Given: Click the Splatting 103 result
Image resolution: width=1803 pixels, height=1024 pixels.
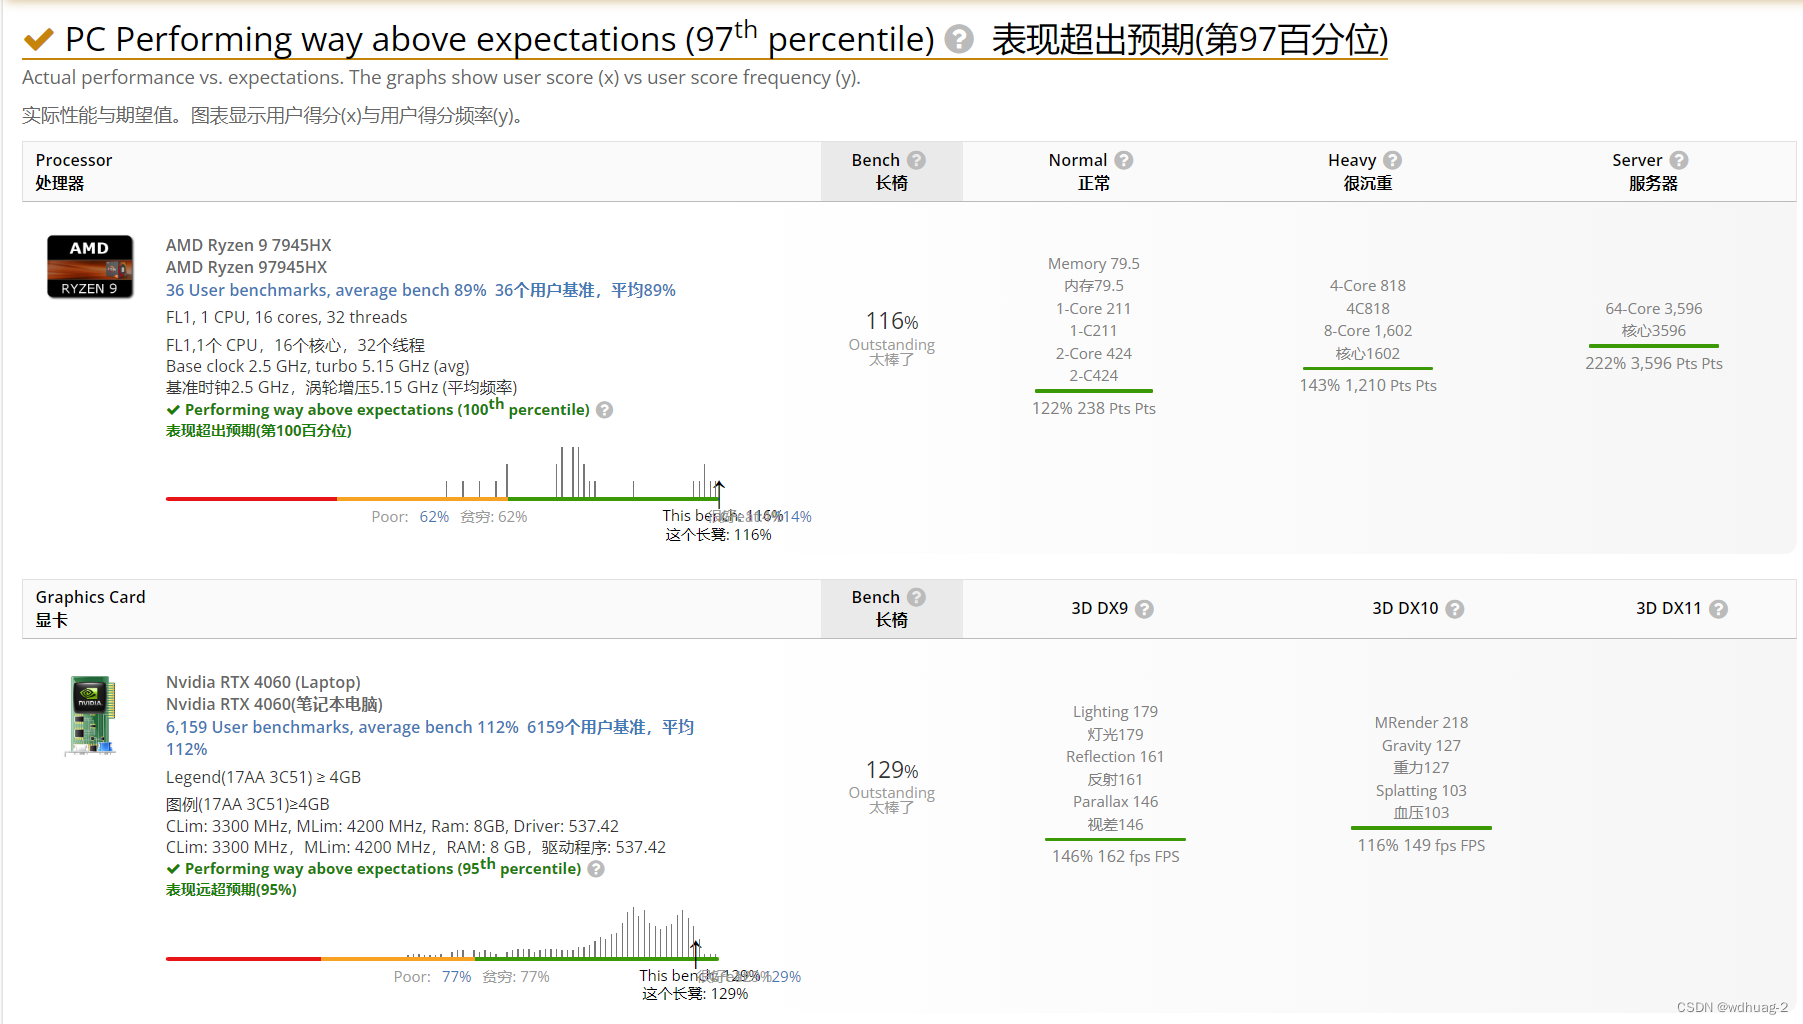Looking at the screenshot, I should pos(1422,791).
